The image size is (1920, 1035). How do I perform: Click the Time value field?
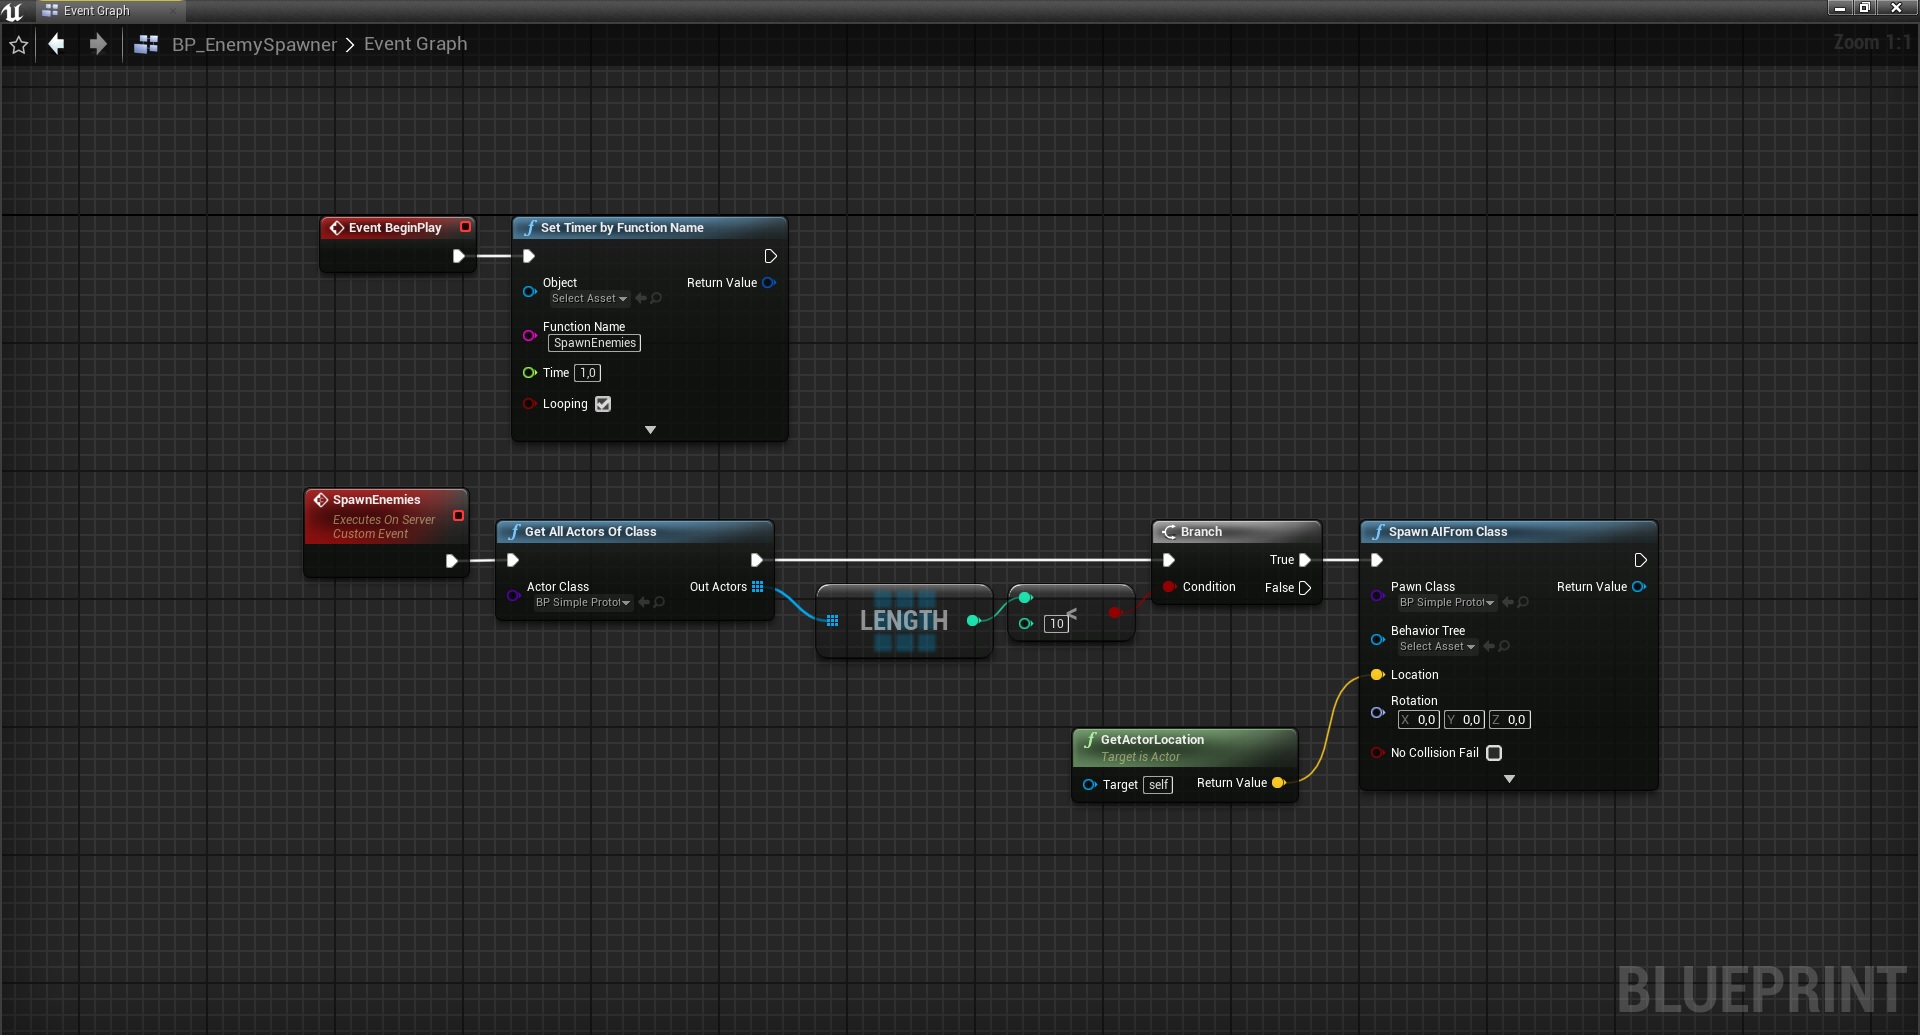(x=588, y=373)
